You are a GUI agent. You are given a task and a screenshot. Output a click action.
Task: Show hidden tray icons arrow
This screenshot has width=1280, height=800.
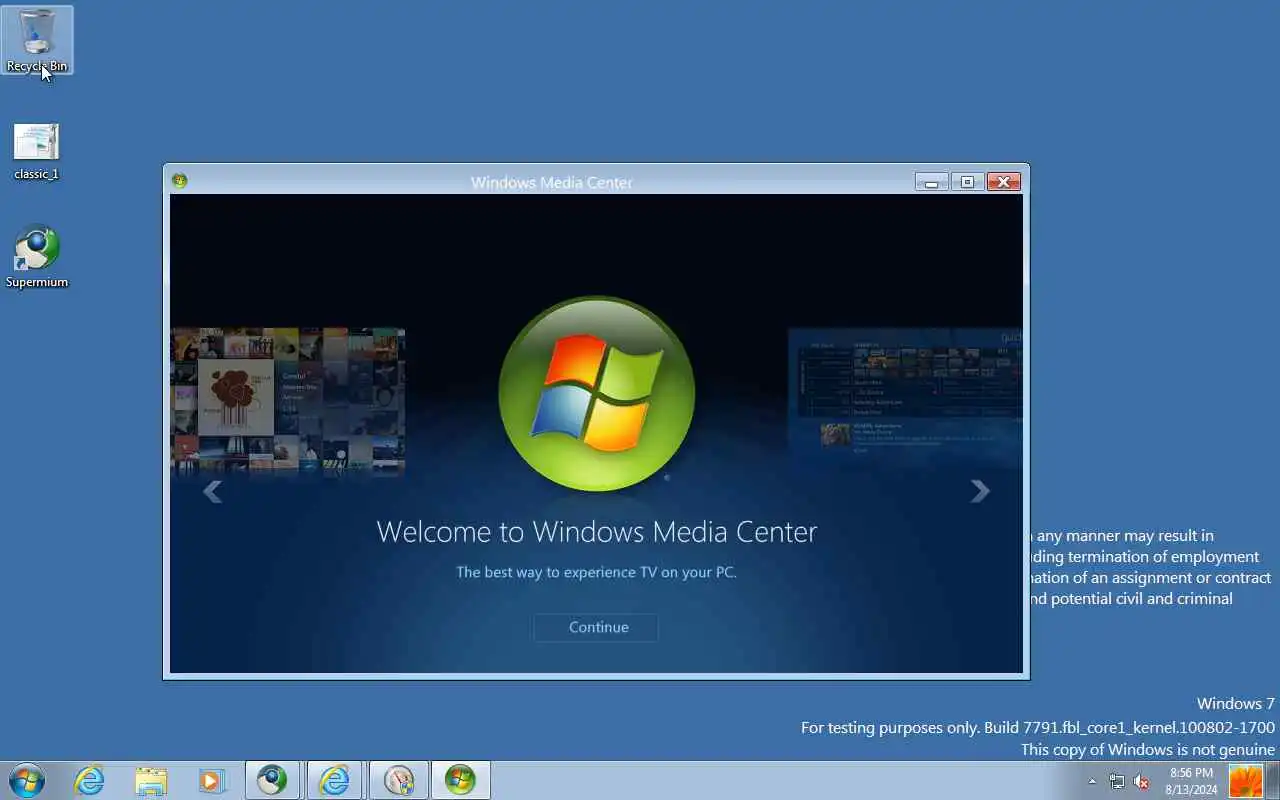pos(1092,781)
